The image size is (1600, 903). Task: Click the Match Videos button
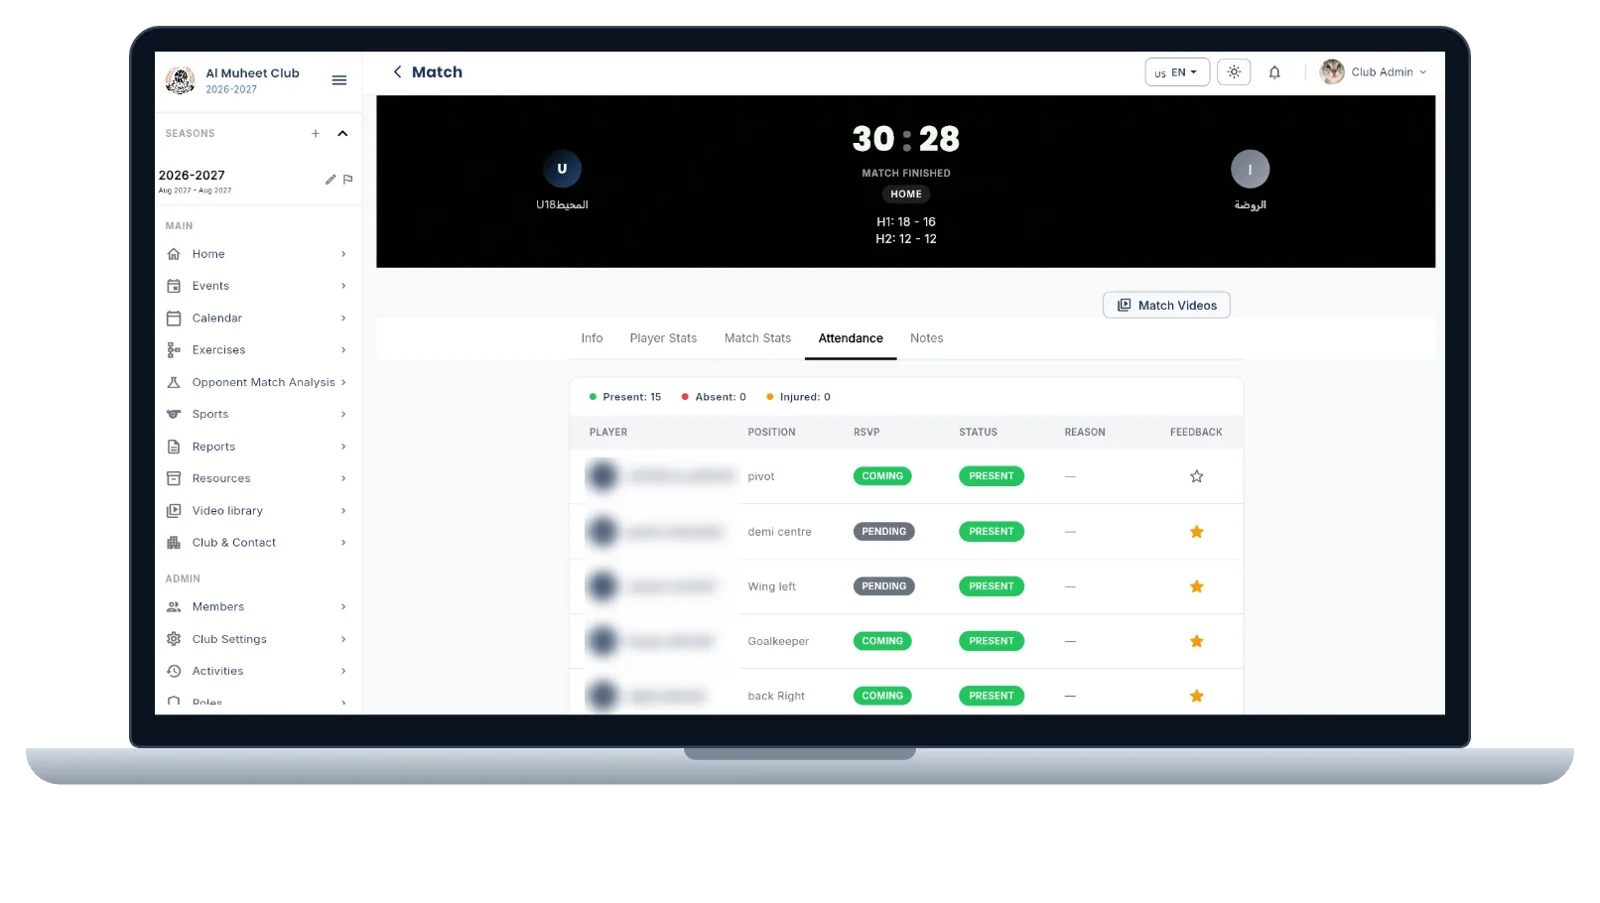point(1166,305)
